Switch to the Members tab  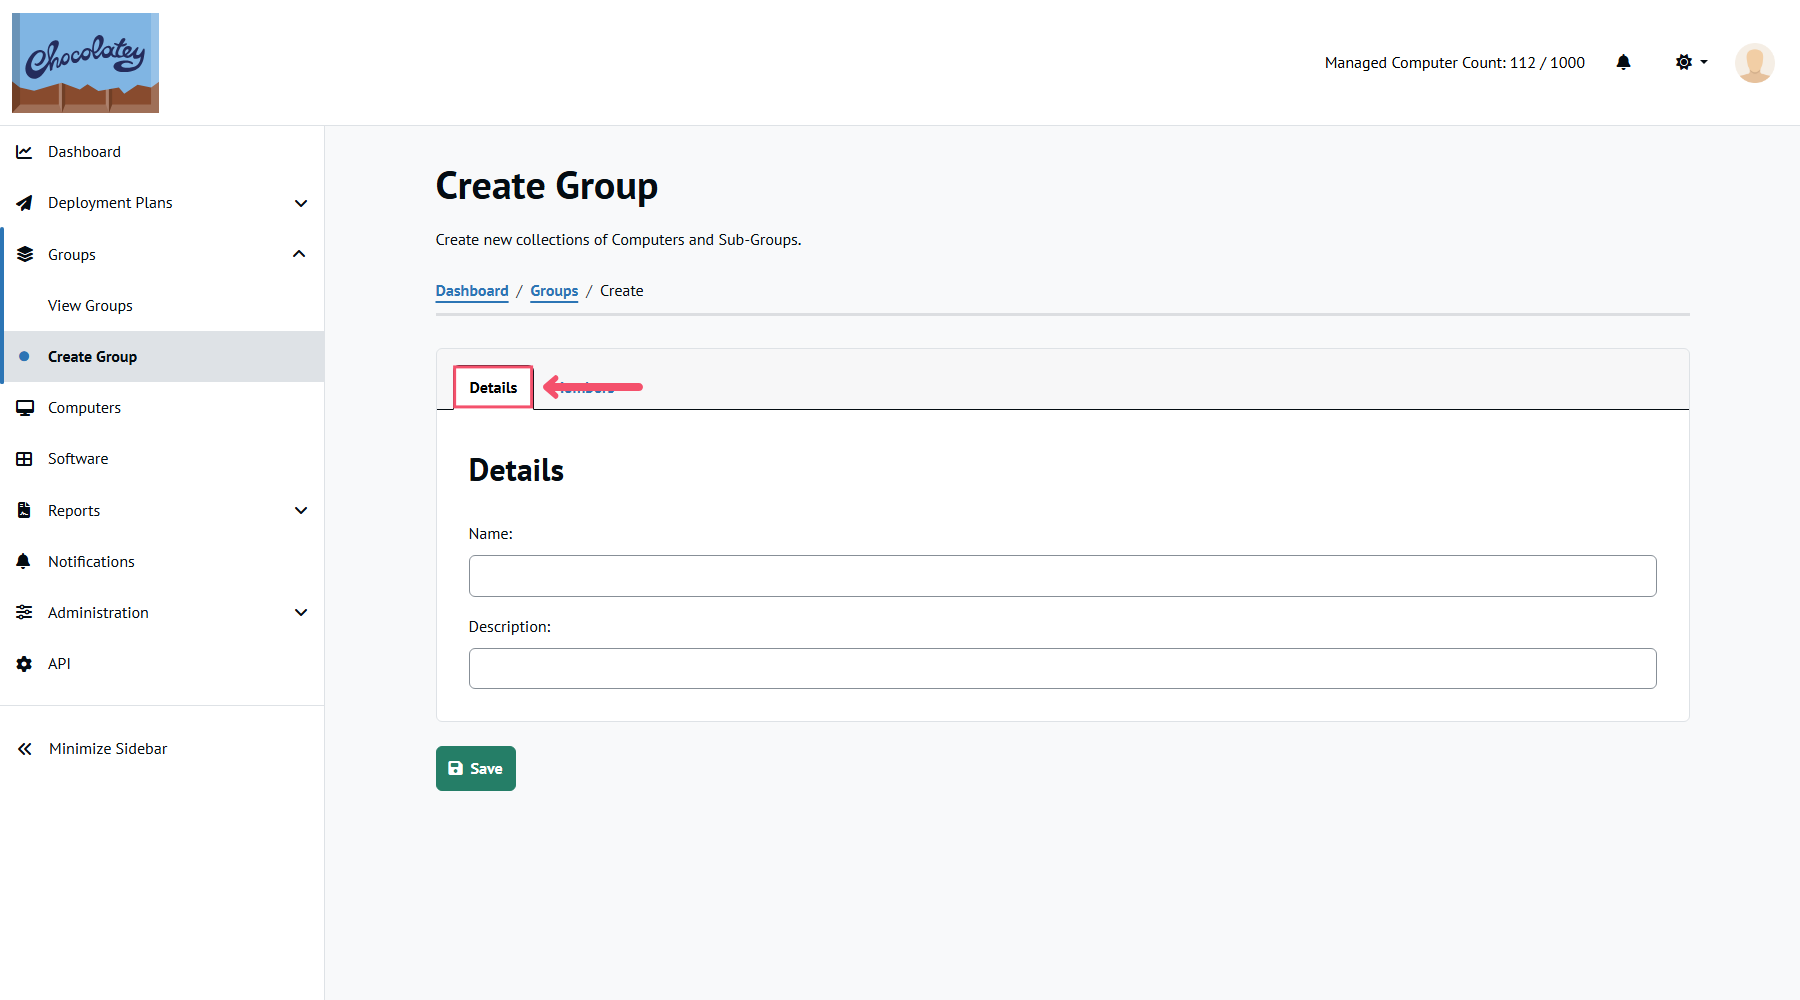click(586, 388)
